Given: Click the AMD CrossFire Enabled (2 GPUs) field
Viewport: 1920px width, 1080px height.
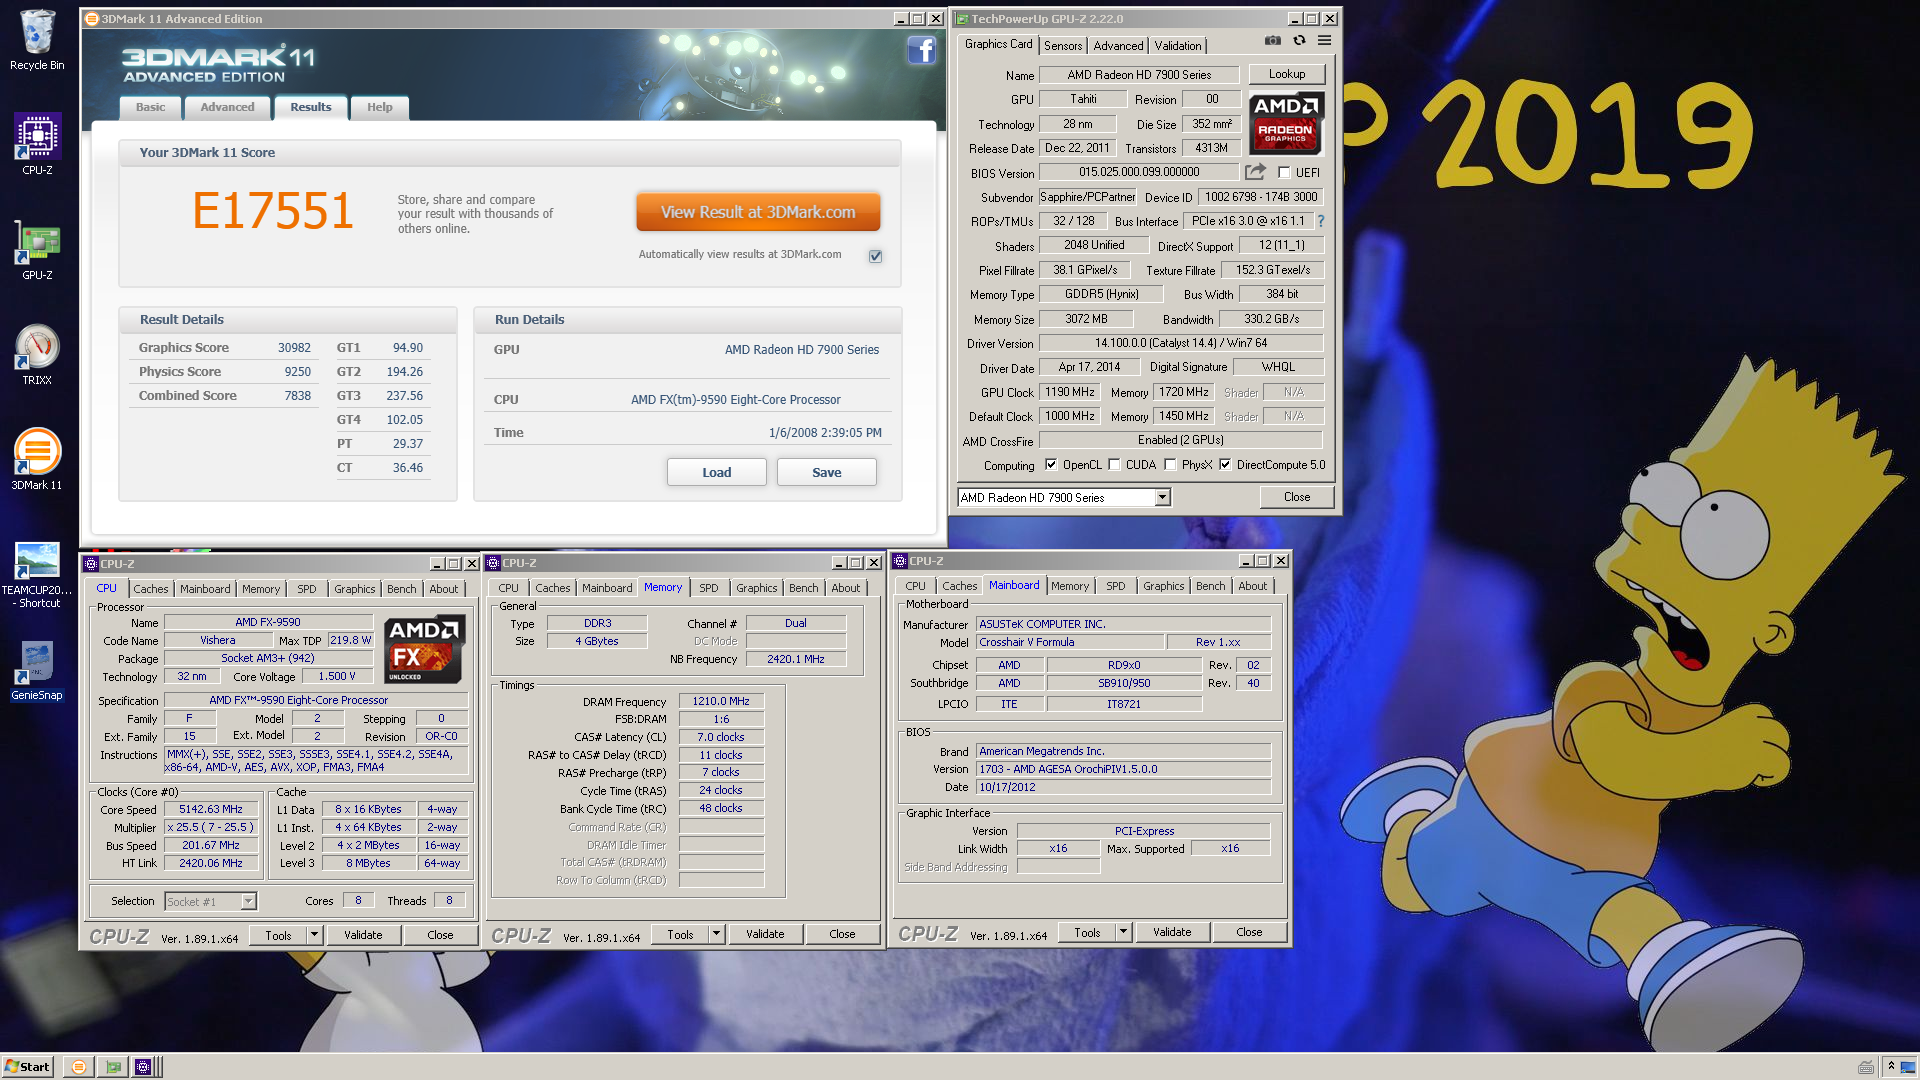Looking at the screenshot, I should click(1181, 440).
